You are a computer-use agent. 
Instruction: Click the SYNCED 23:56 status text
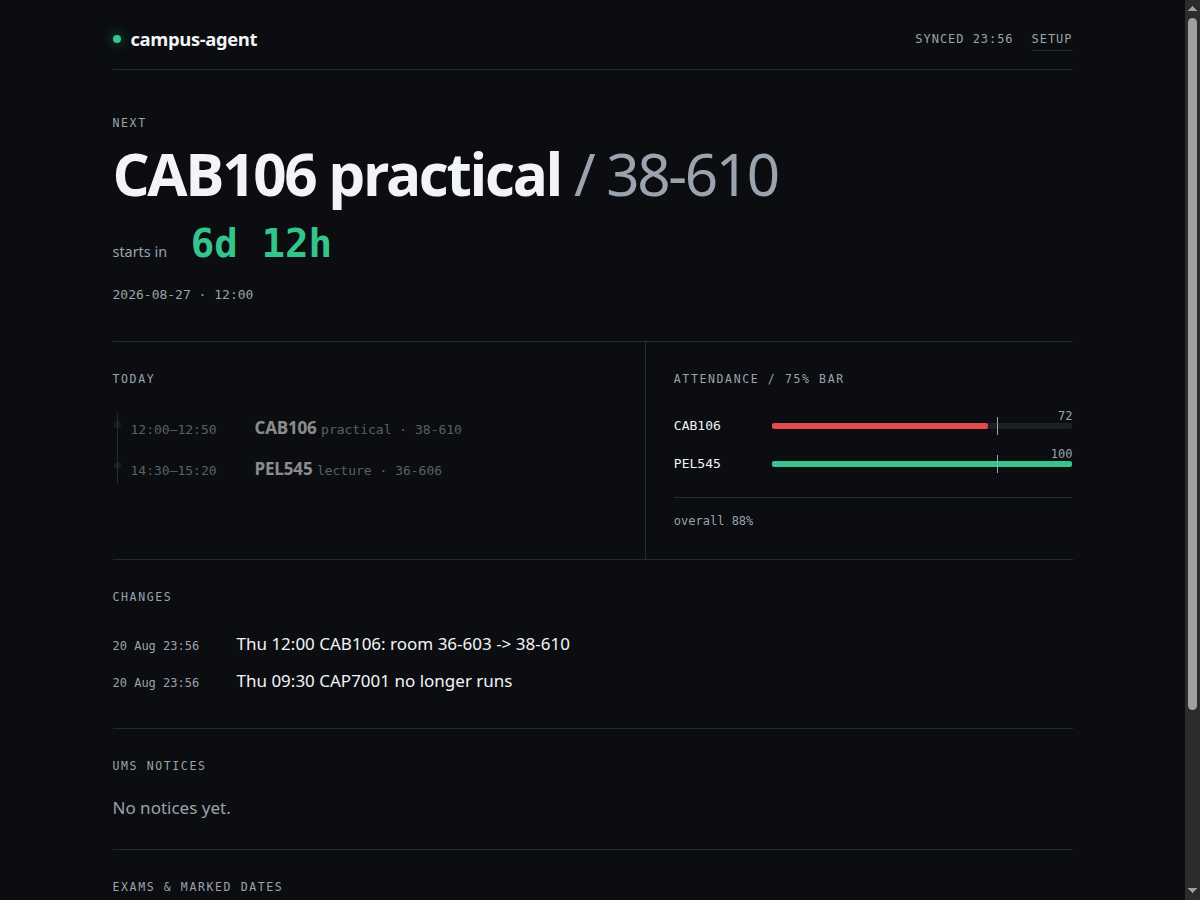click(964, 39)
